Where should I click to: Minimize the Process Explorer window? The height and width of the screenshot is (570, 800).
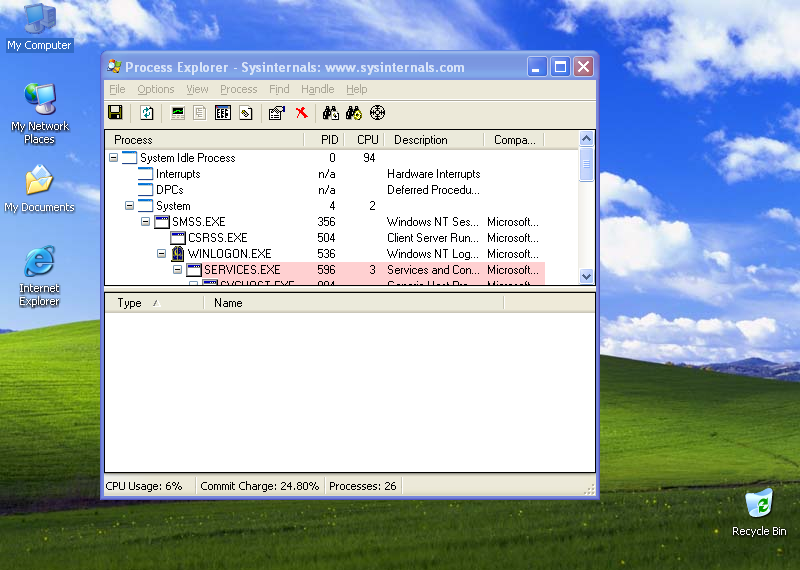537,67
